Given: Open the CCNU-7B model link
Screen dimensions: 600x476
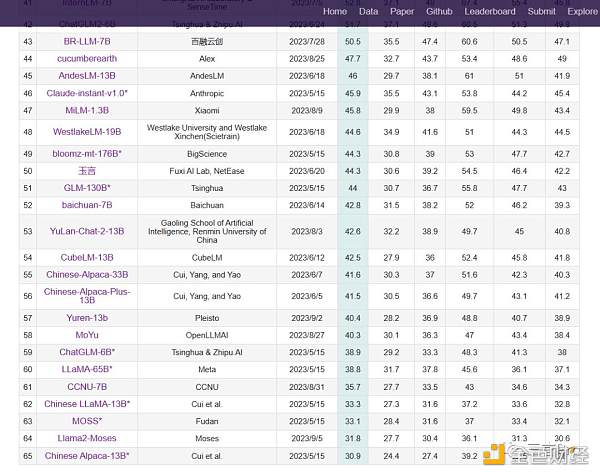Looking at the screenshot, I should pyautogui.click(x=87, y=387).
